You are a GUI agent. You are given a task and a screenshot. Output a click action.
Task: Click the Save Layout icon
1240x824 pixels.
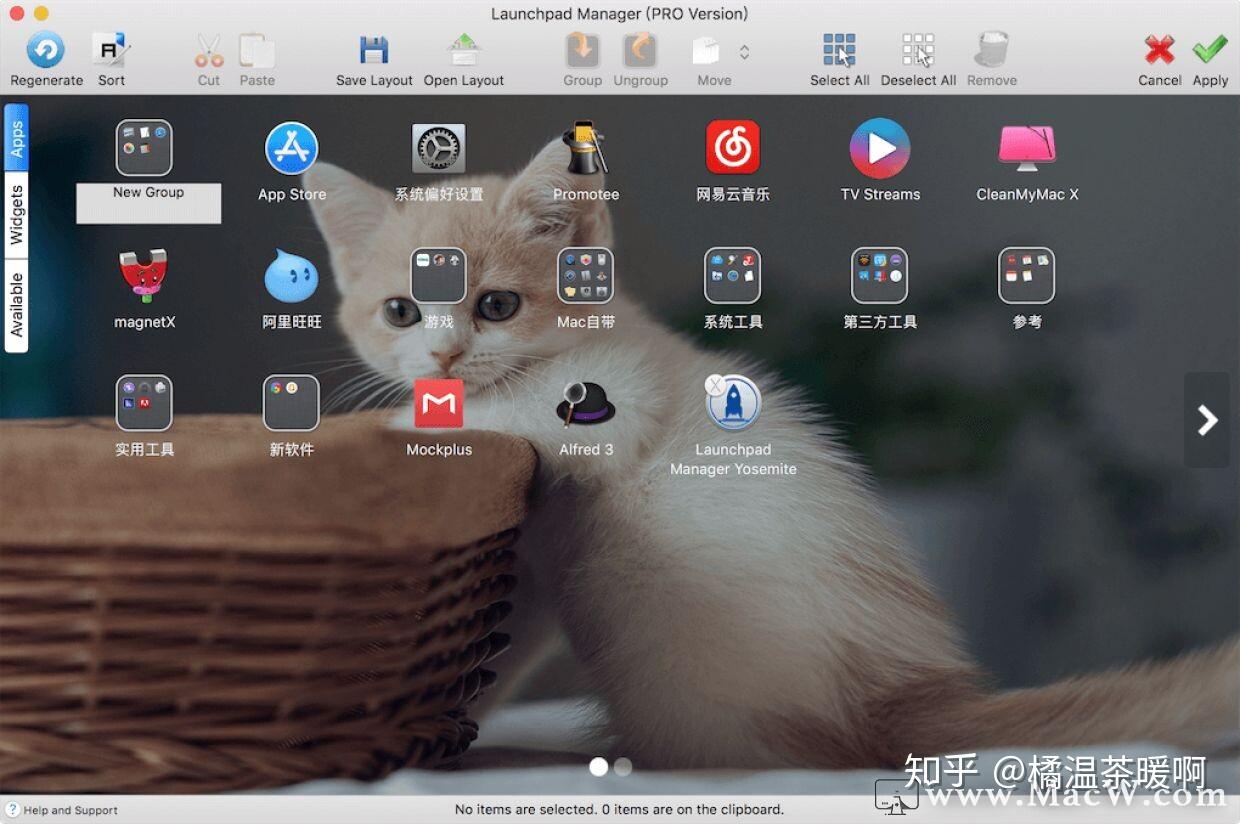[373, 48]
